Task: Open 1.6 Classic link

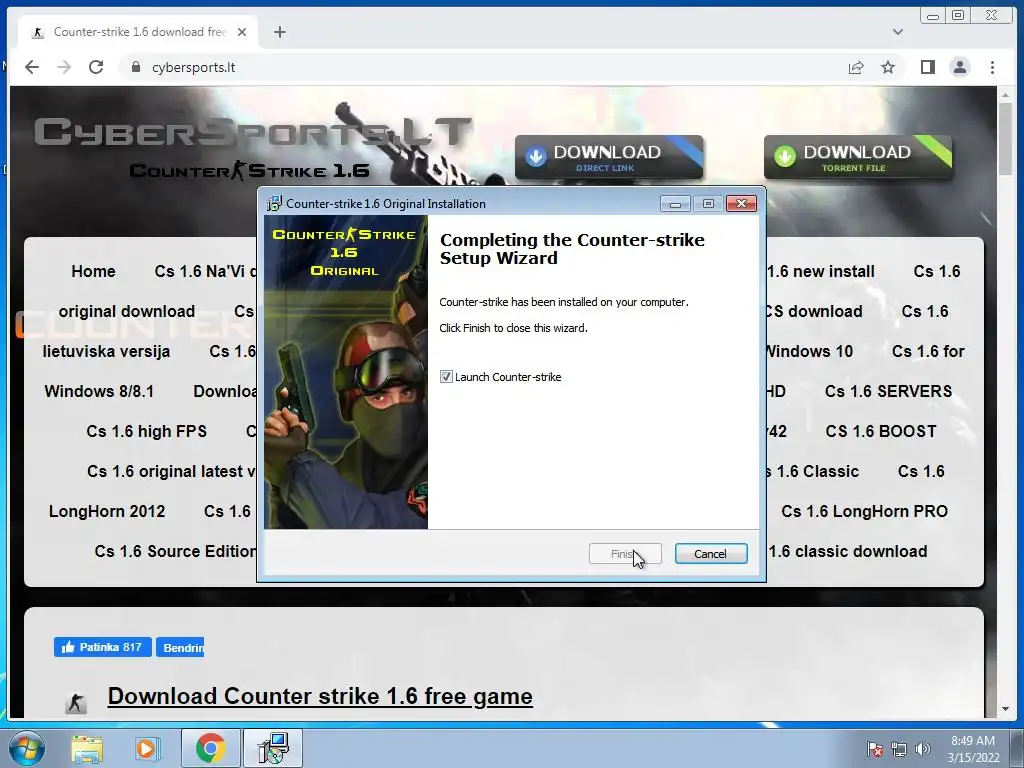Action: [x=814, y=472]
